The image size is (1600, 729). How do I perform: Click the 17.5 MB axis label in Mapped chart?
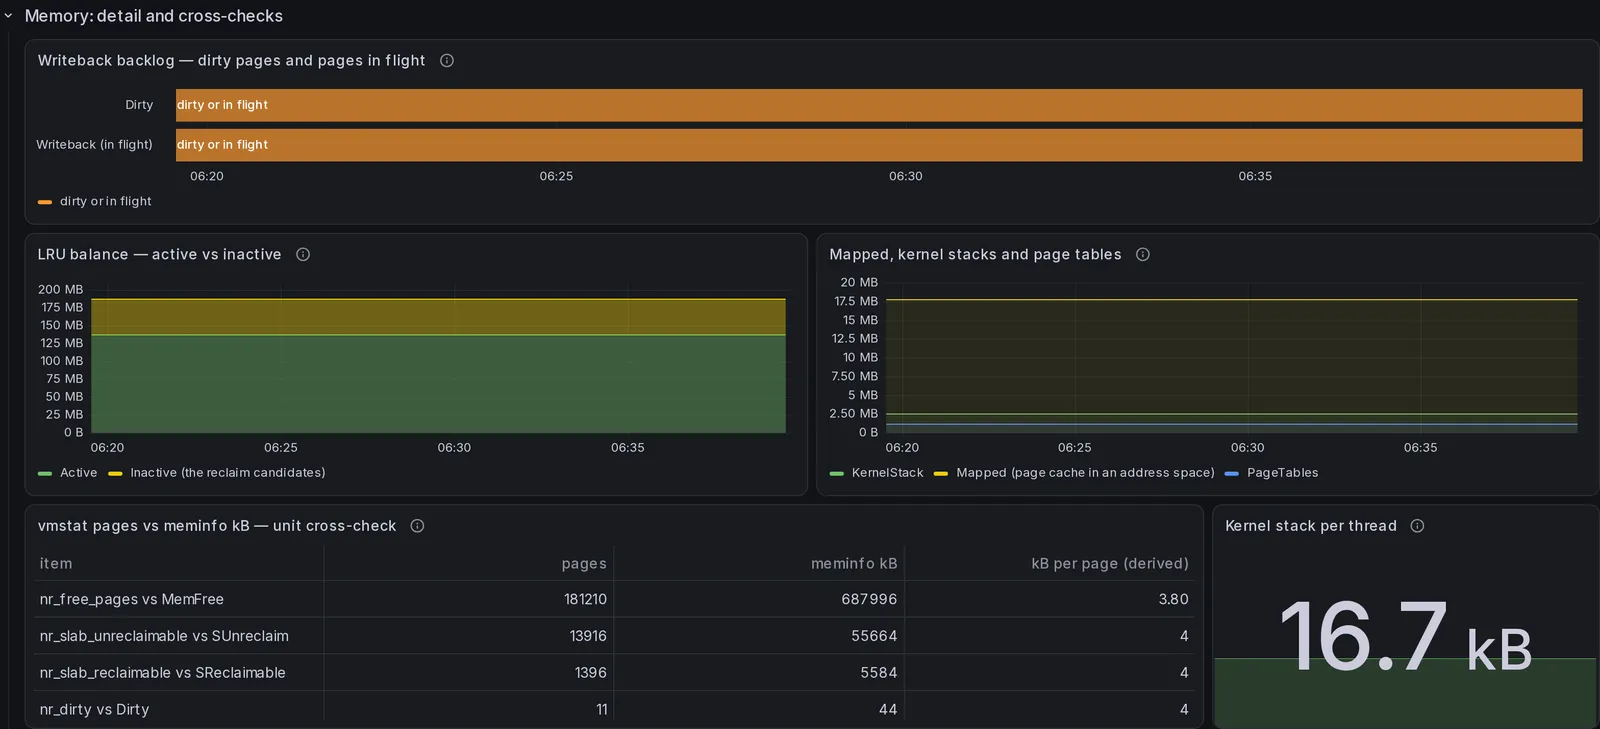[856, 301]
